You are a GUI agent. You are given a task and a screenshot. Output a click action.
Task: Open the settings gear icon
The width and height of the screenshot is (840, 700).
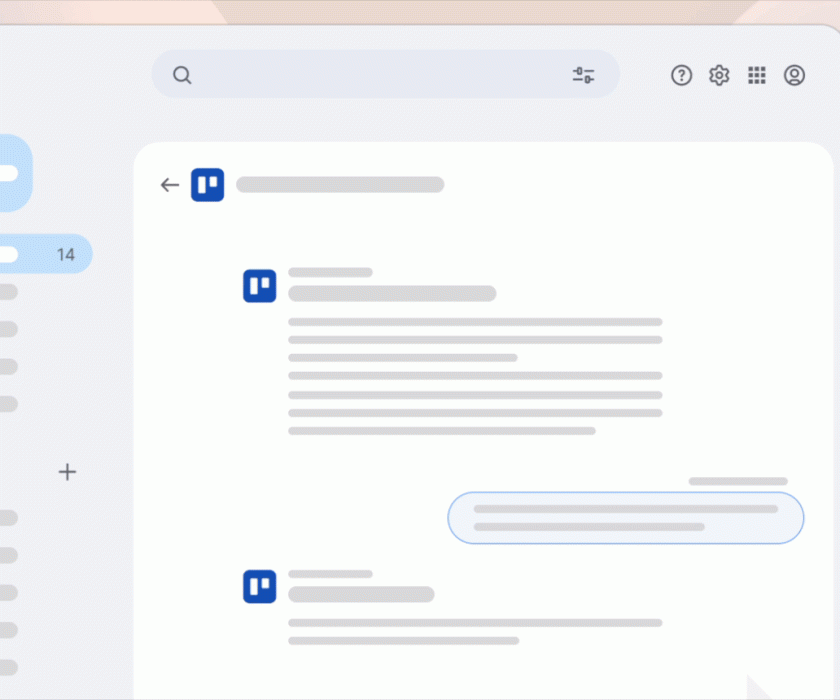719,76
